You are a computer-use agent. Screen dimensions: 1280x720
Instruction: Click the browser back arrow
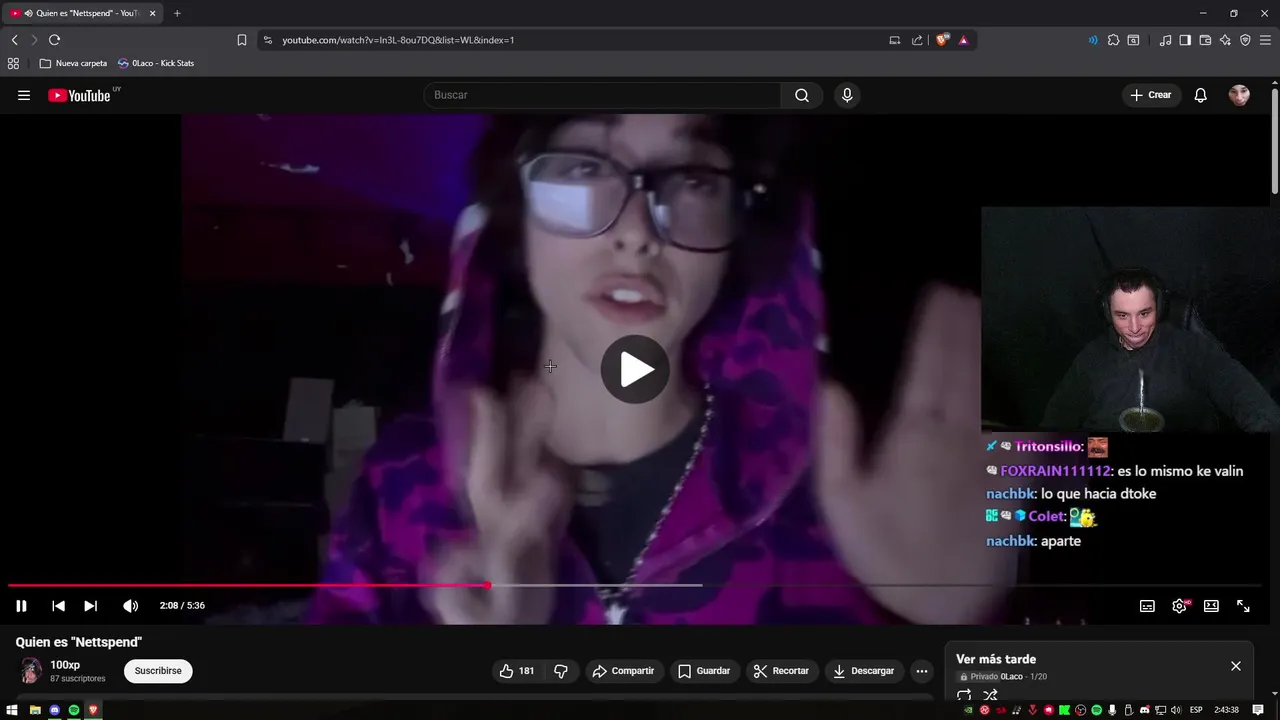click(x=14, y=40)
